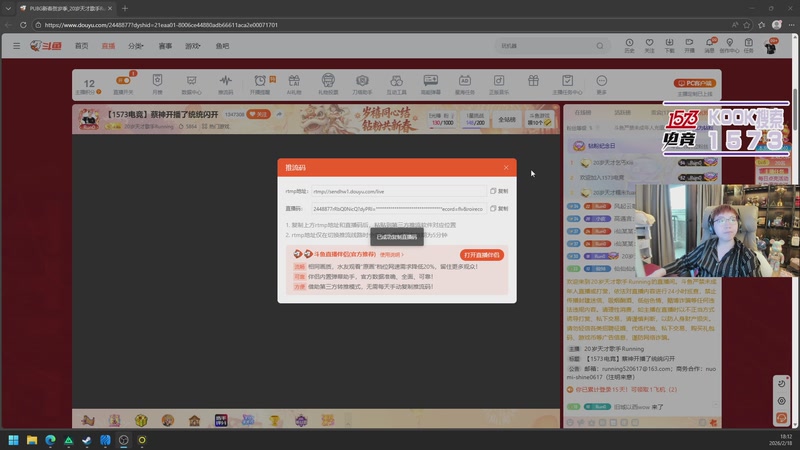Open File Explorer from the taskbar
This screenshot has height=450, width=800.
click(32, 440)
